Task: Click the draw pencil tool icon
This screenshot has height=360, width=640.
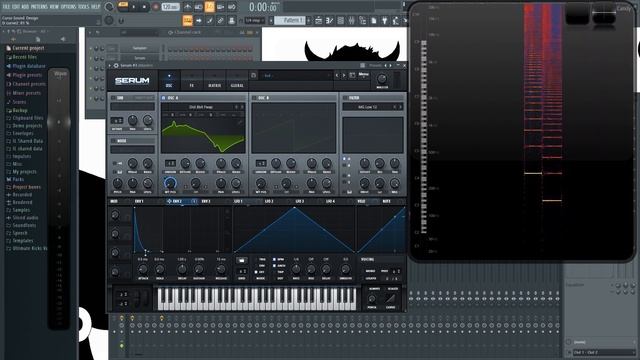Action: click(209, 20)
